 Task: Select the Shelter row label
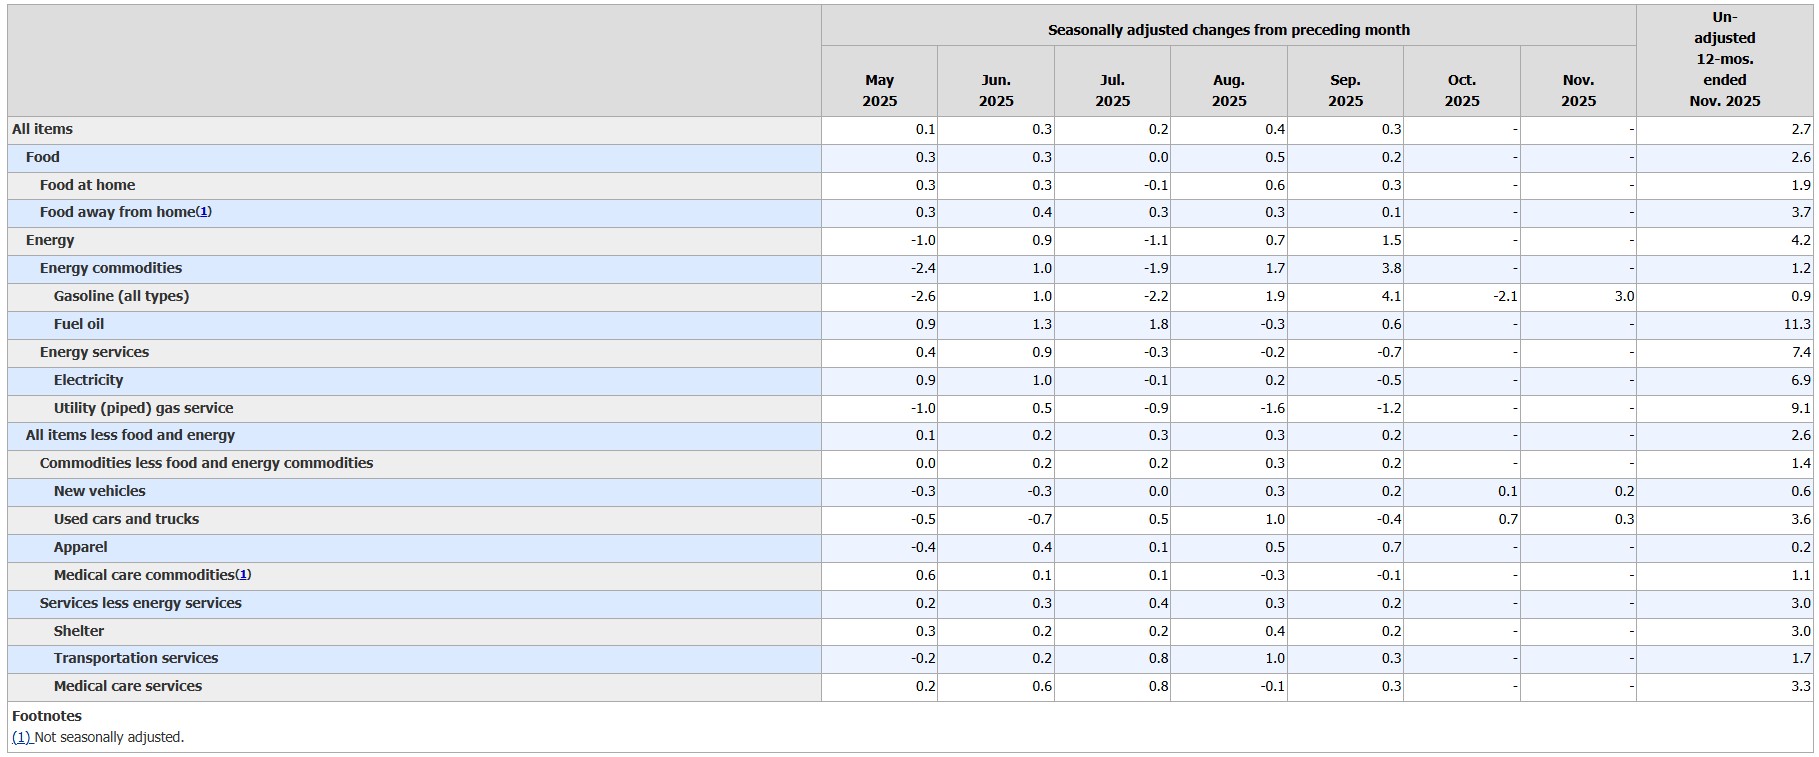79,631
